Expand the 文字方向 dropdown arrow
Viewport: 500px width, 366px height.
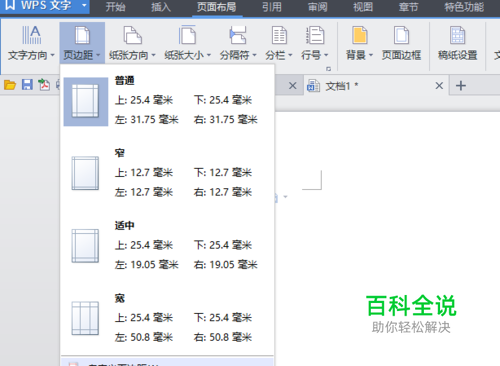coord(52,55)
